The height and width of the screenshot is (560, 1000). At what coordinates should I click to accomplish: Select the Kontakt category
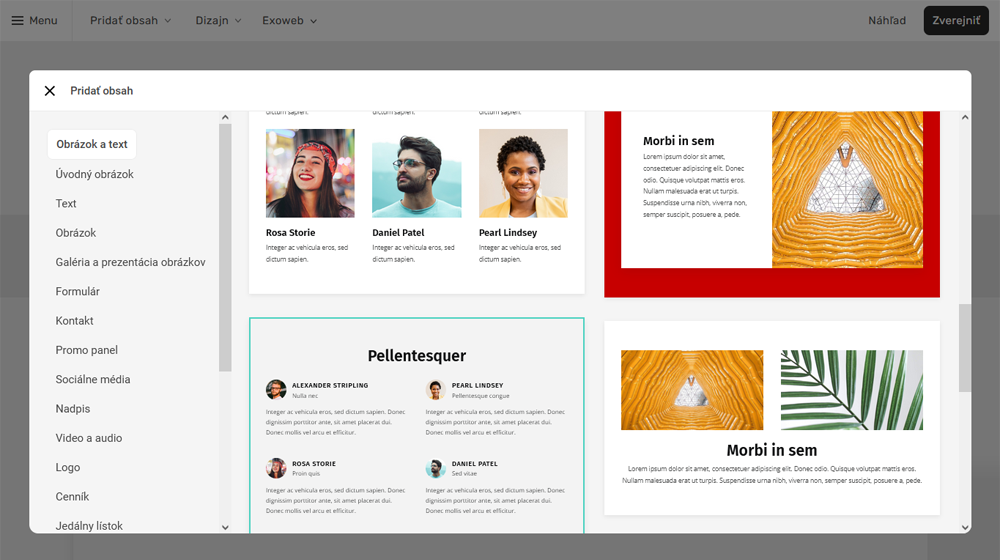click(x=75, y=321)
